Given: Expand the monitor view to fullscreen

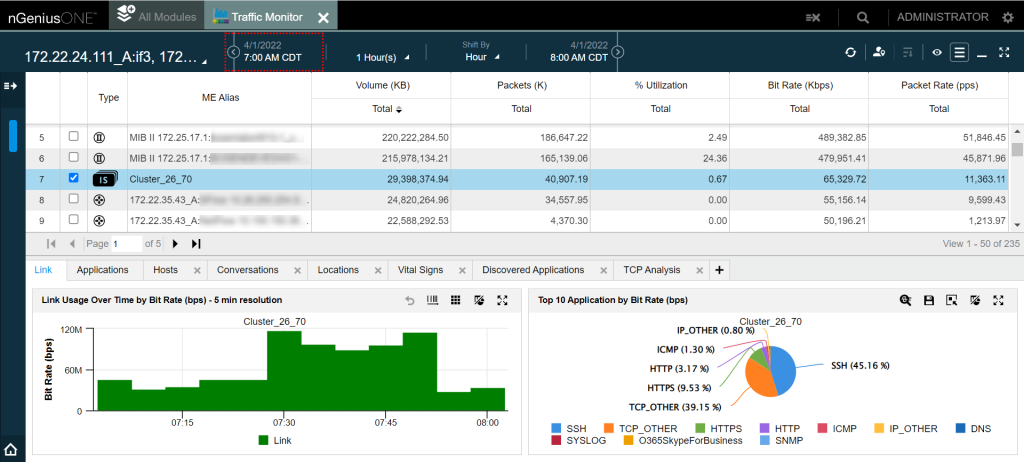Looking at the screenshot, I should 1004,52.
